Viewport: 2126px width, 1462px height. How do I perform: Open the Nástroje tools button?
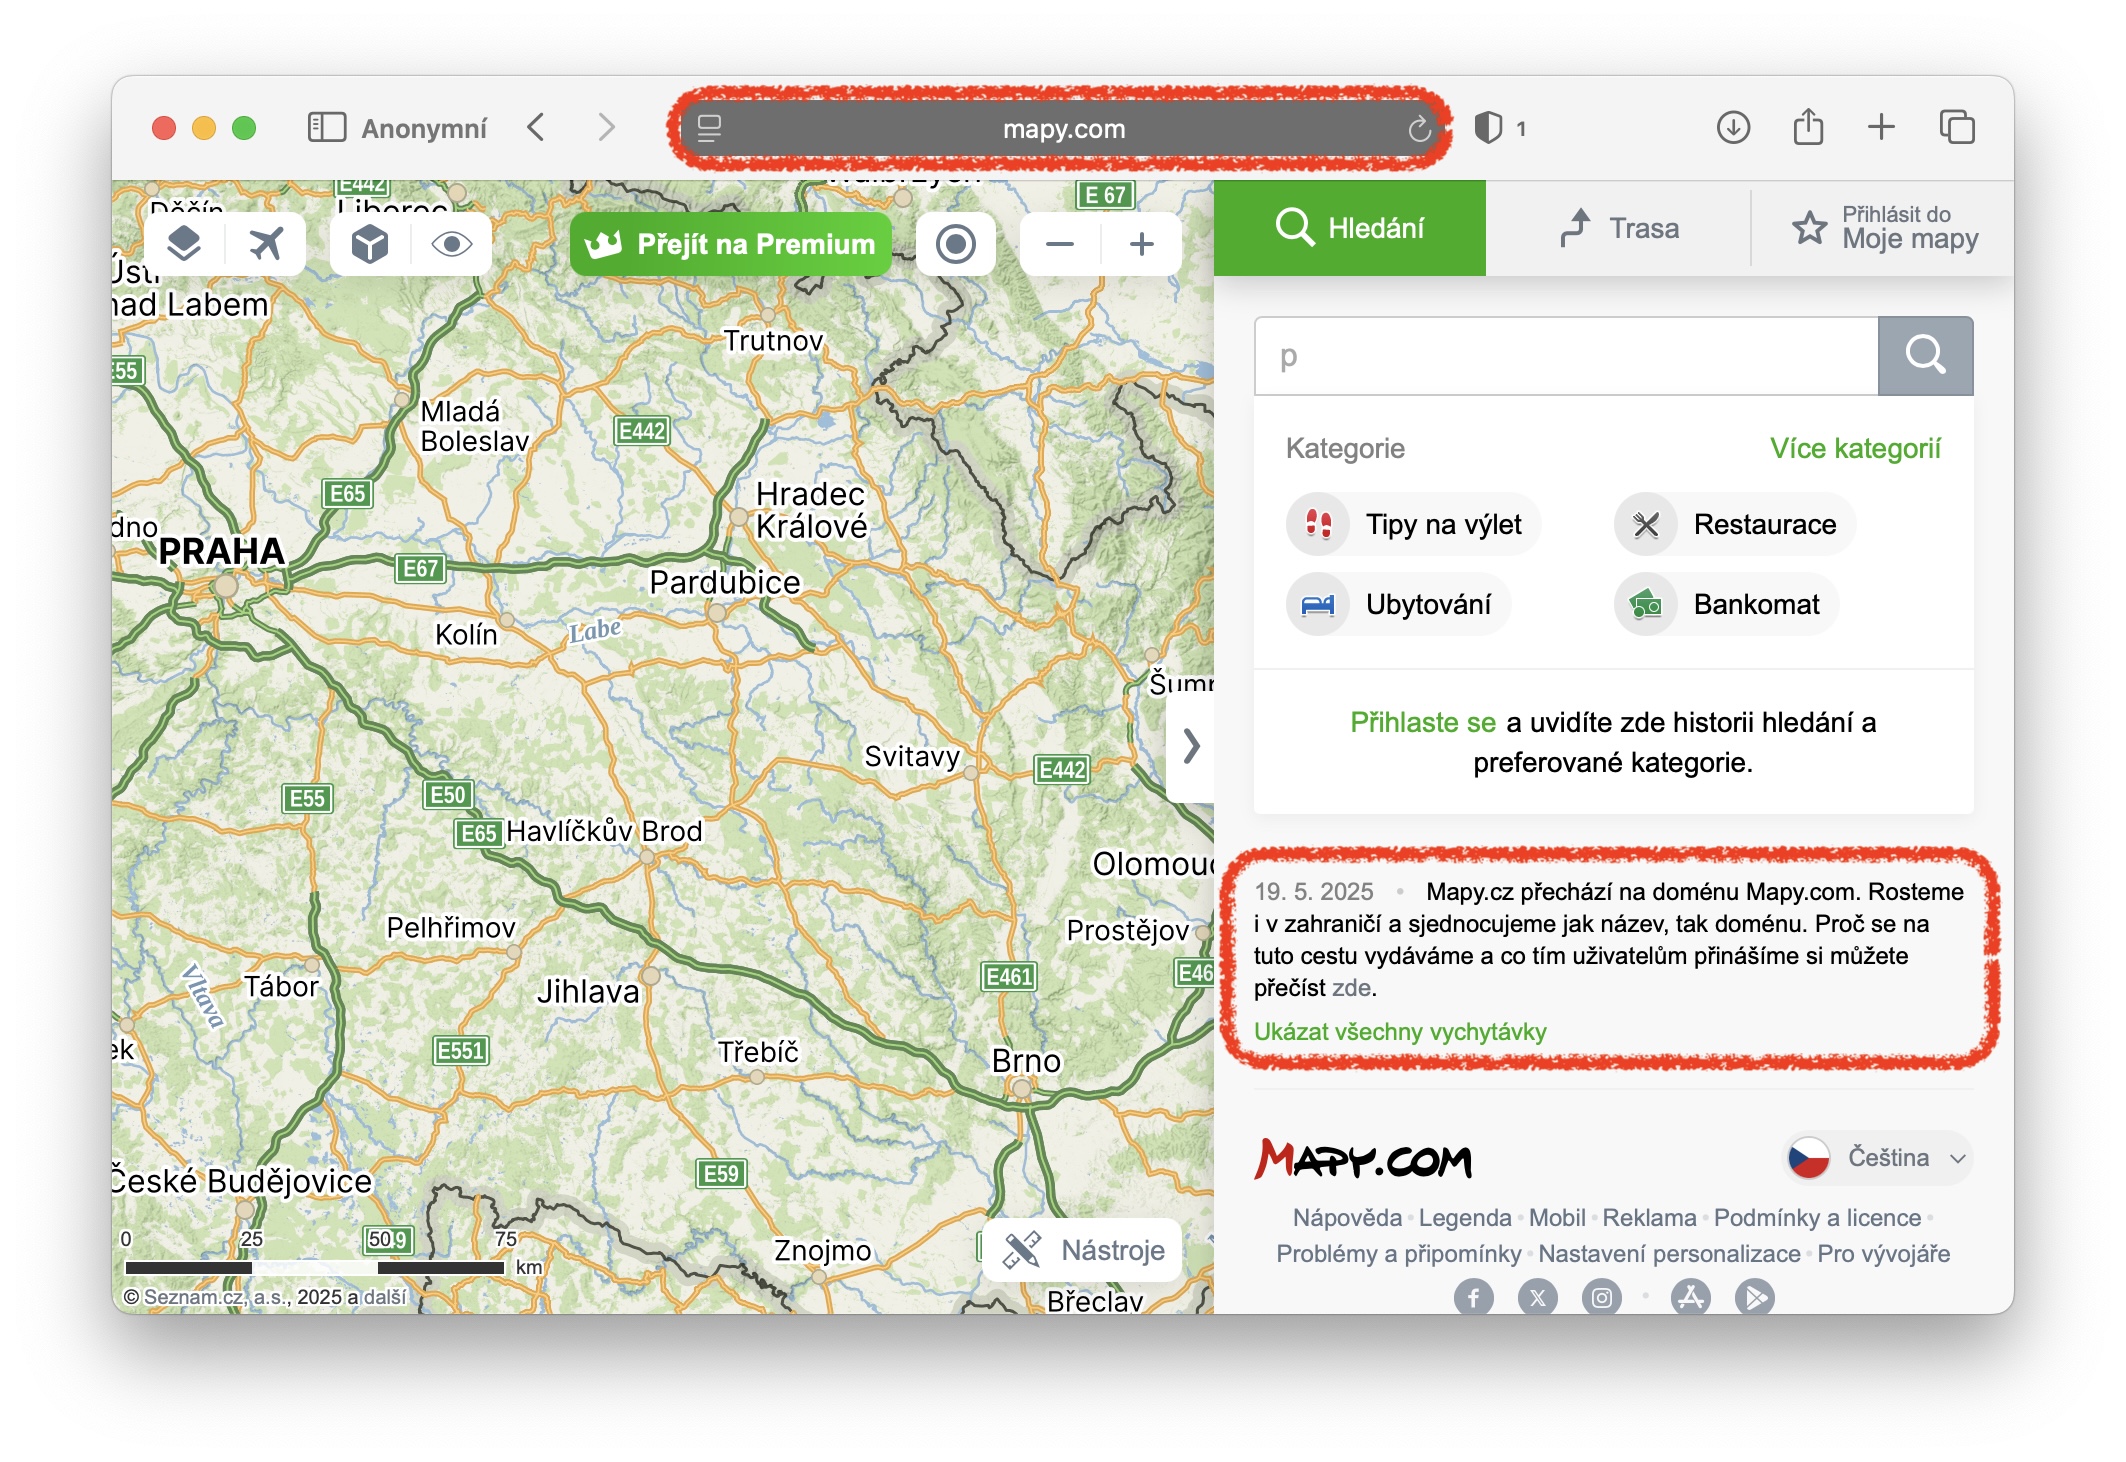tap(1084, 1250)
